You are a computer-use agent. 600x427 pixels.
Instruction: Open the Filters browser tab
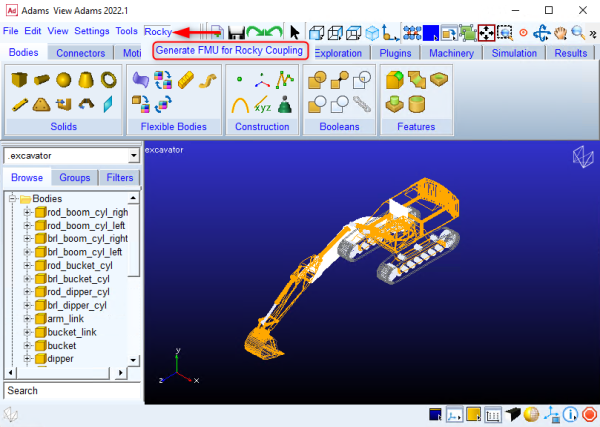120,178
